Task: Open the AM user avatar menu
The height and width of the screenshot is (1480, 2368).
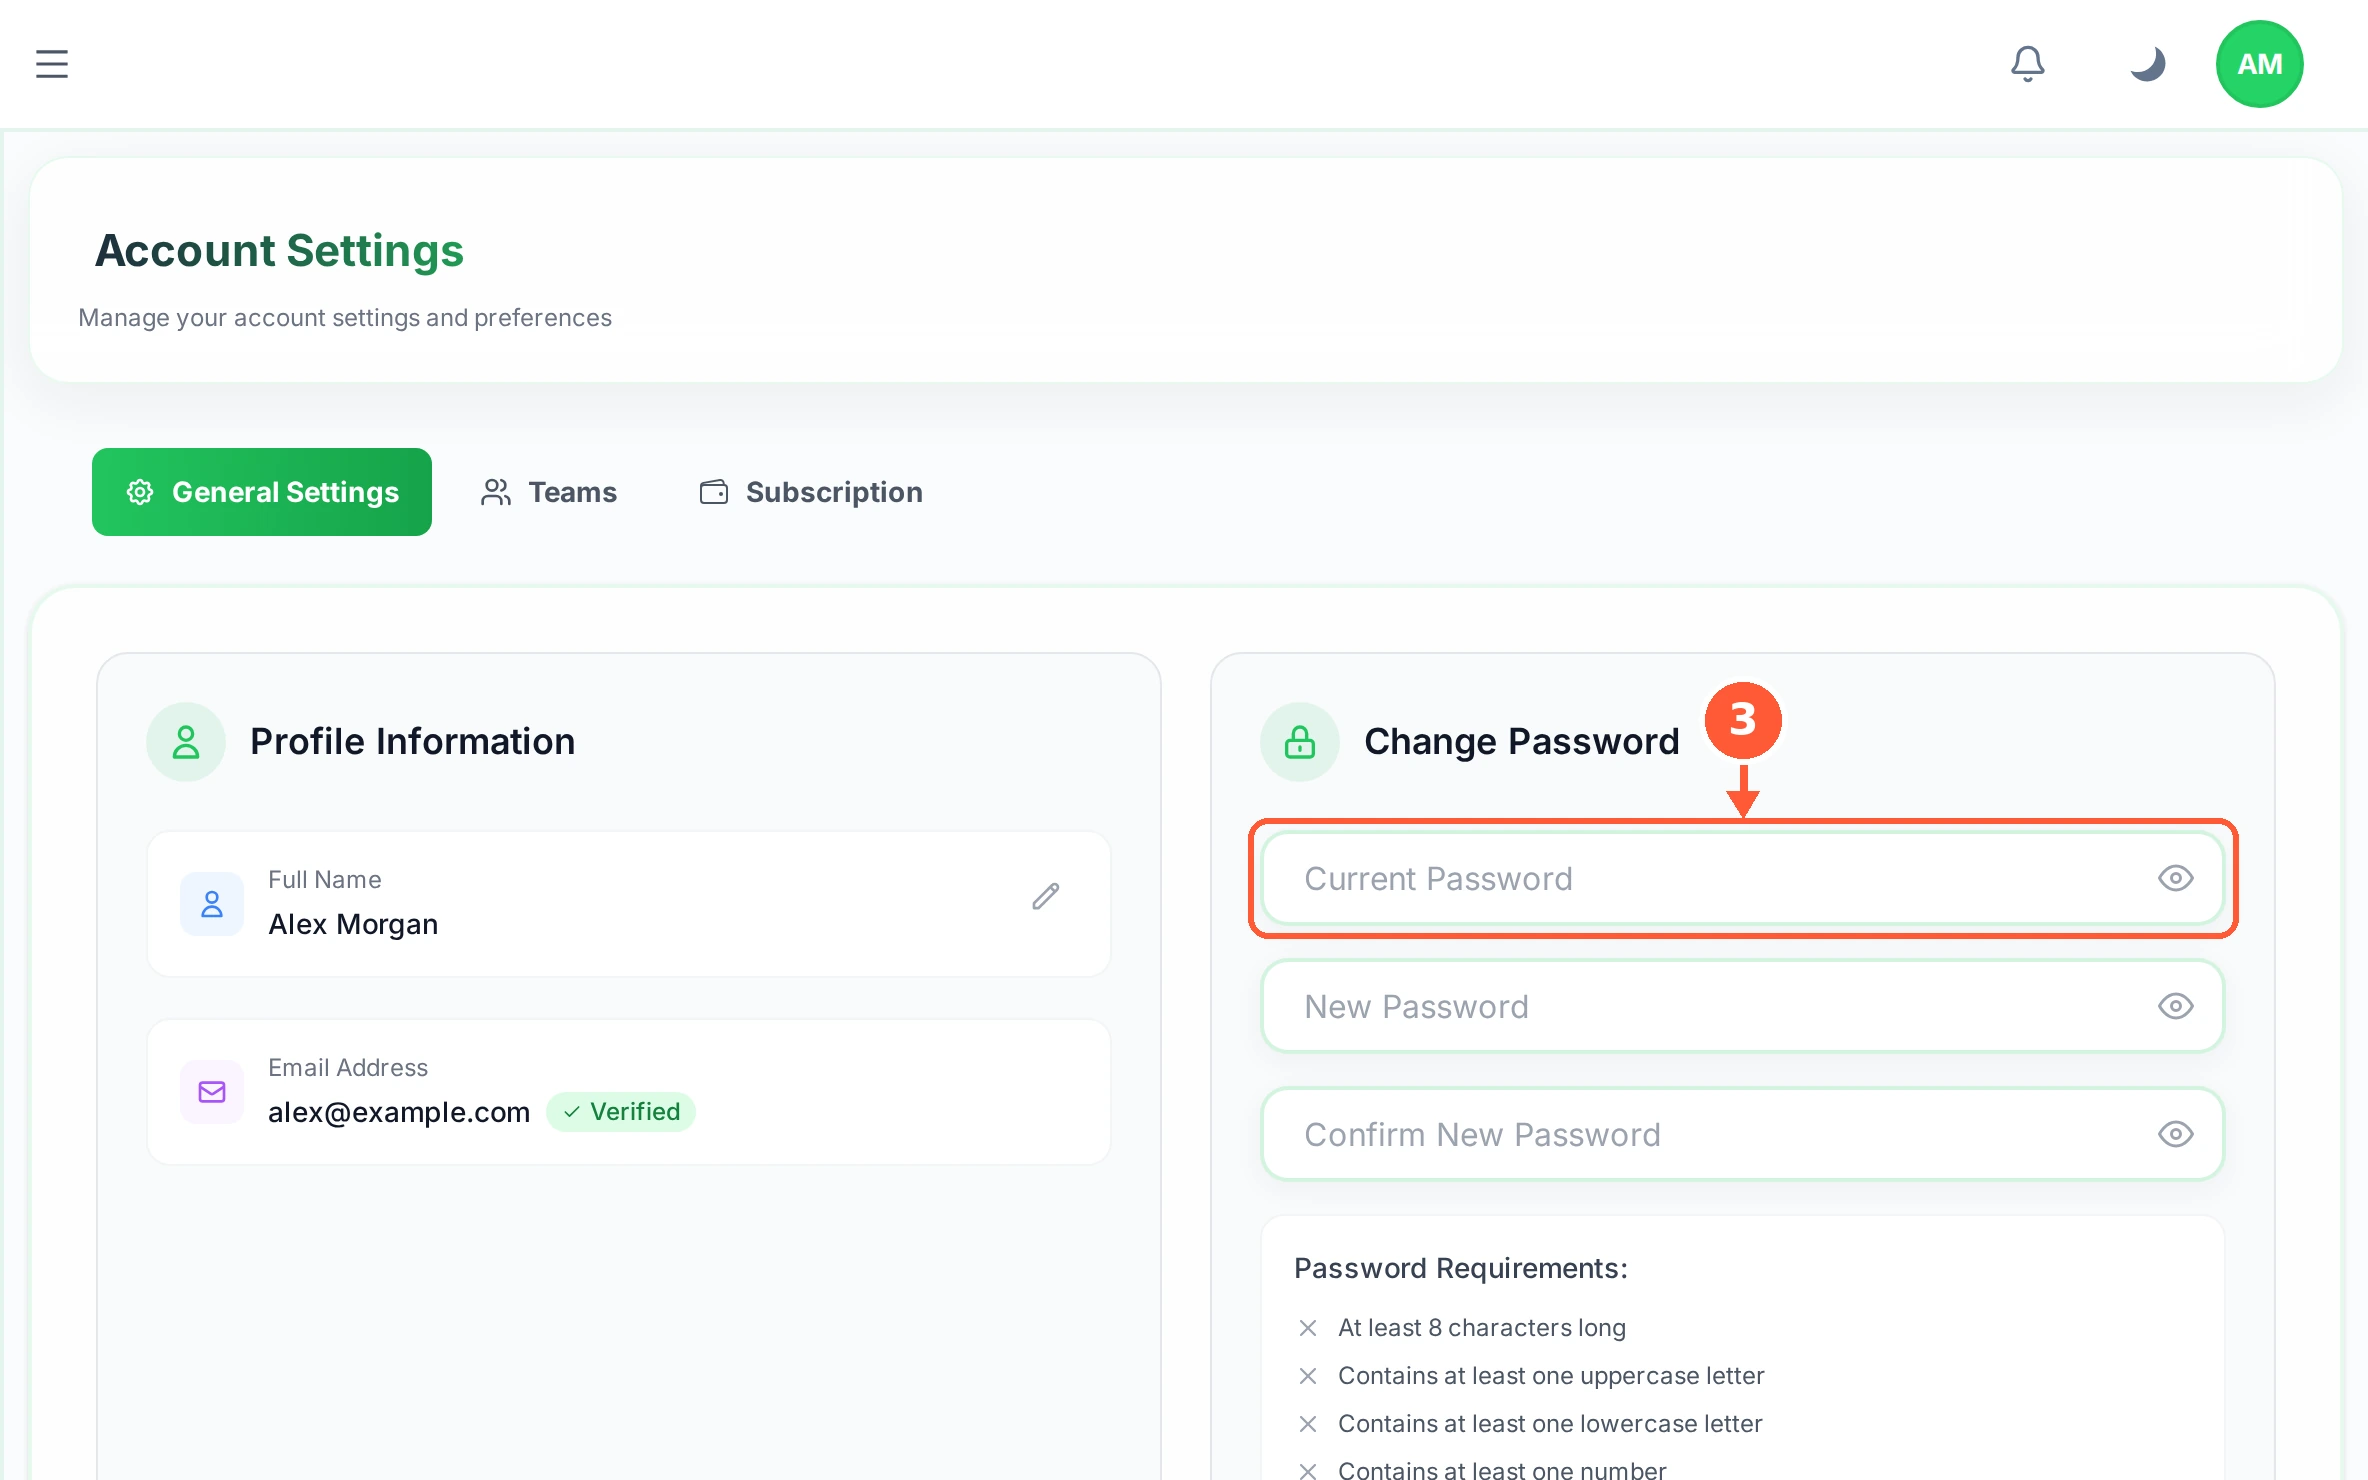Action: coord(2260,64)
